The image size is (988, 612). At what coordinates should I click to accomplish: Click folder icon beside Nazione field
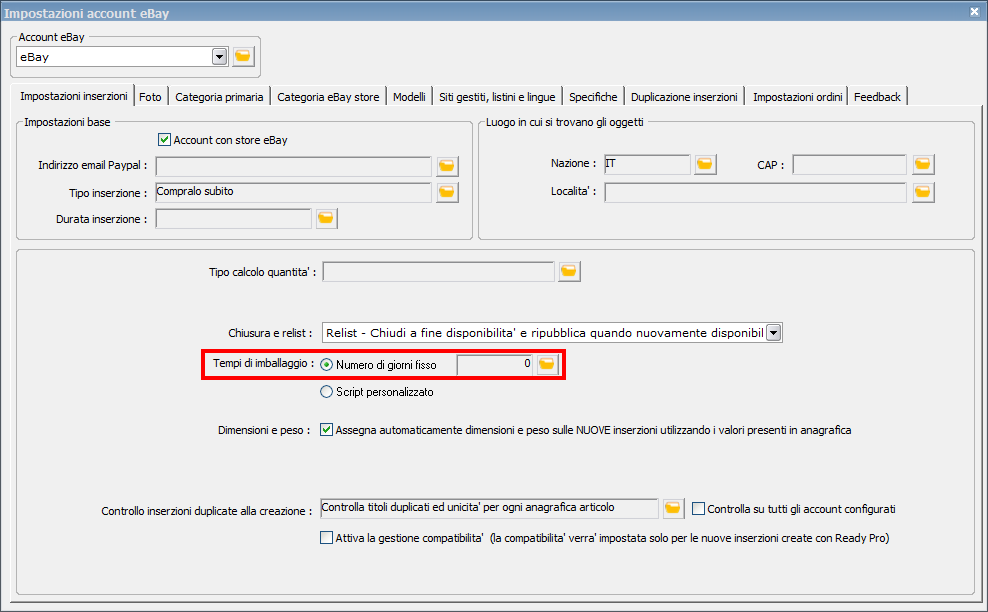coord(704,165)
